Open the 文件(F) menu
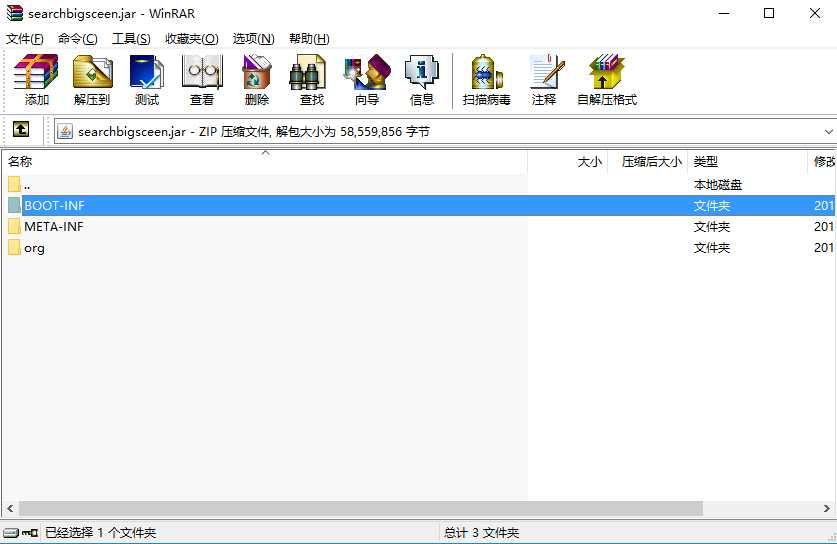This screenshot has height=544, width=837. point(25,39)
